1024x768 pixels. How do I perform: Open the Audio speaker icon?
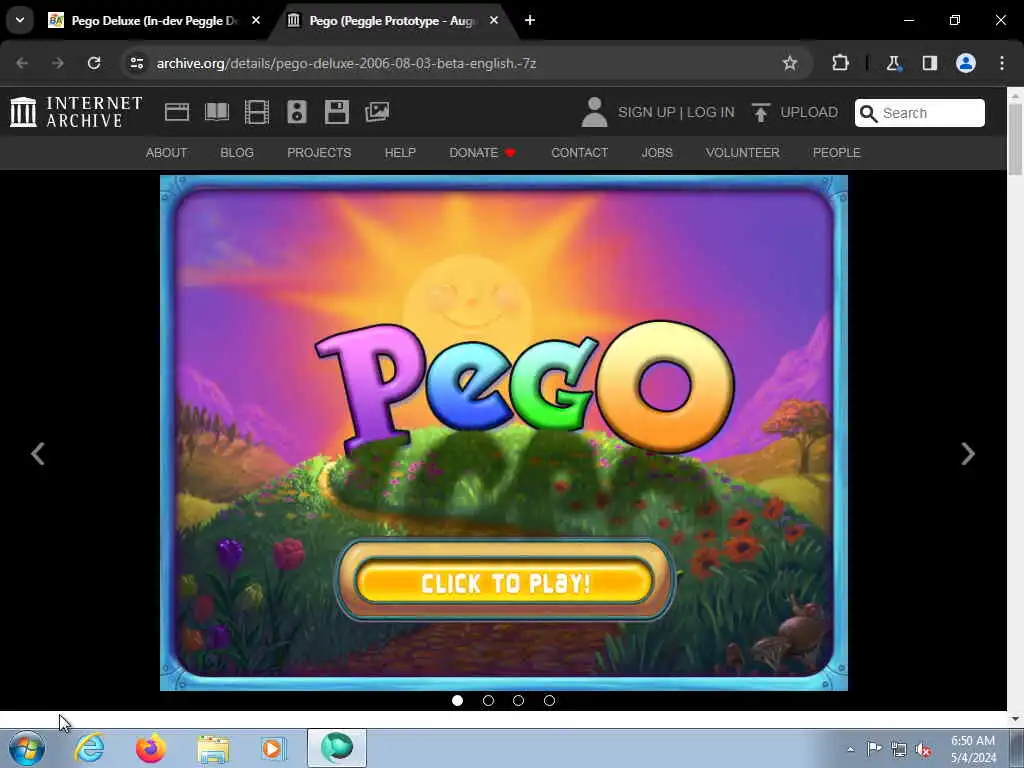pos(296,112)
